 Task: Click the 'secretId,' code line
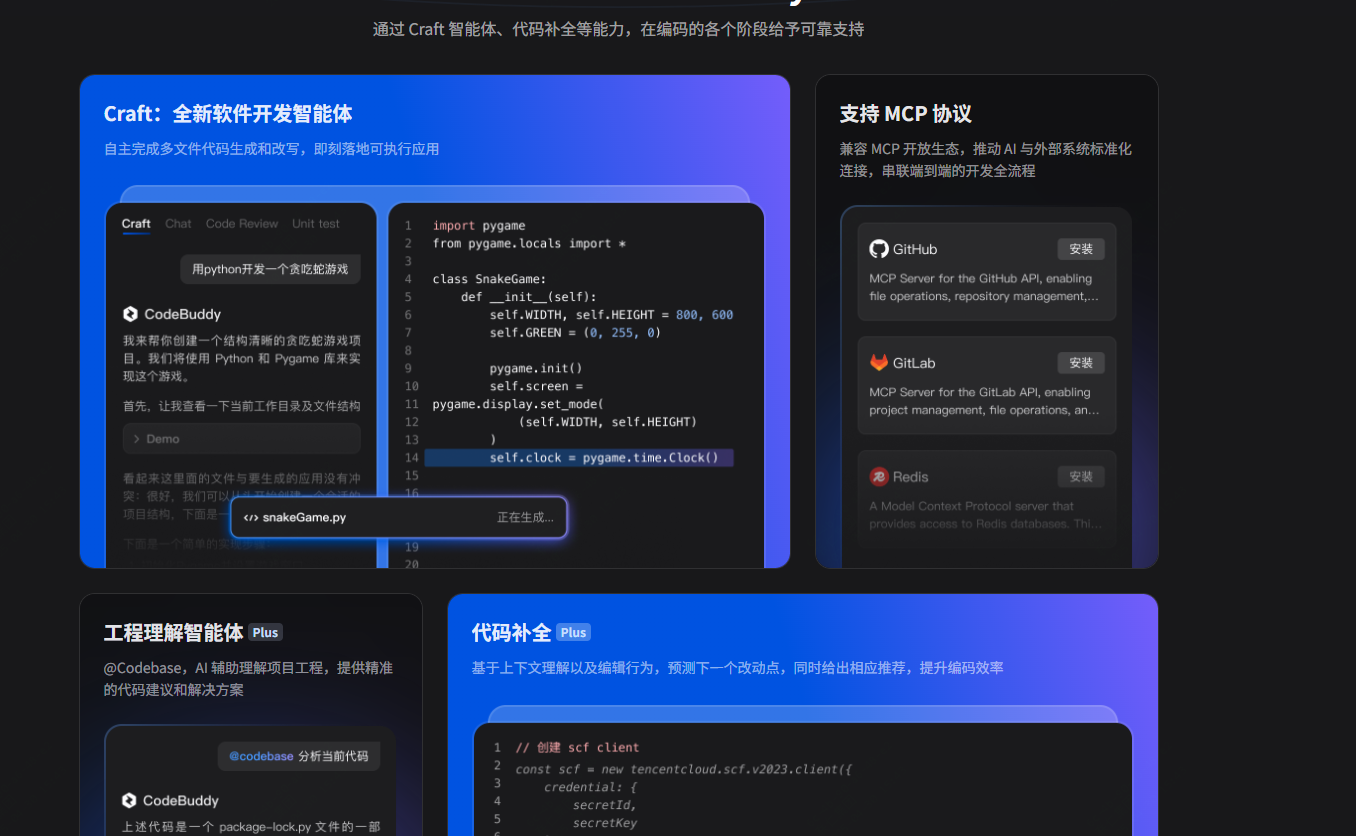click(604, 805)
